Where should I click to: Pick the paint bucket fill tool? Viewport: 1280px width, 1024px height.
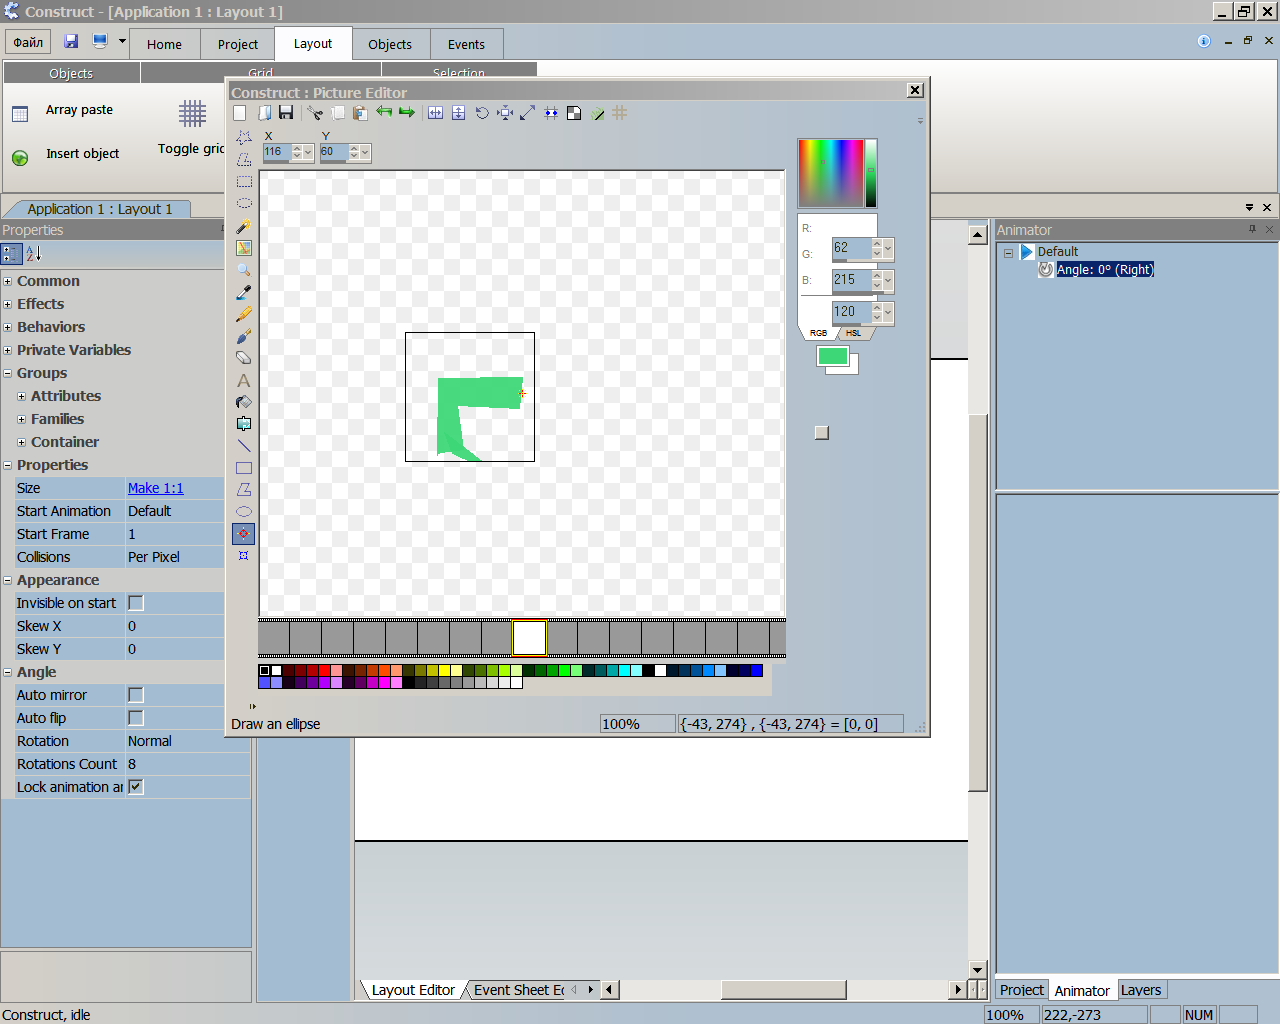243,402
